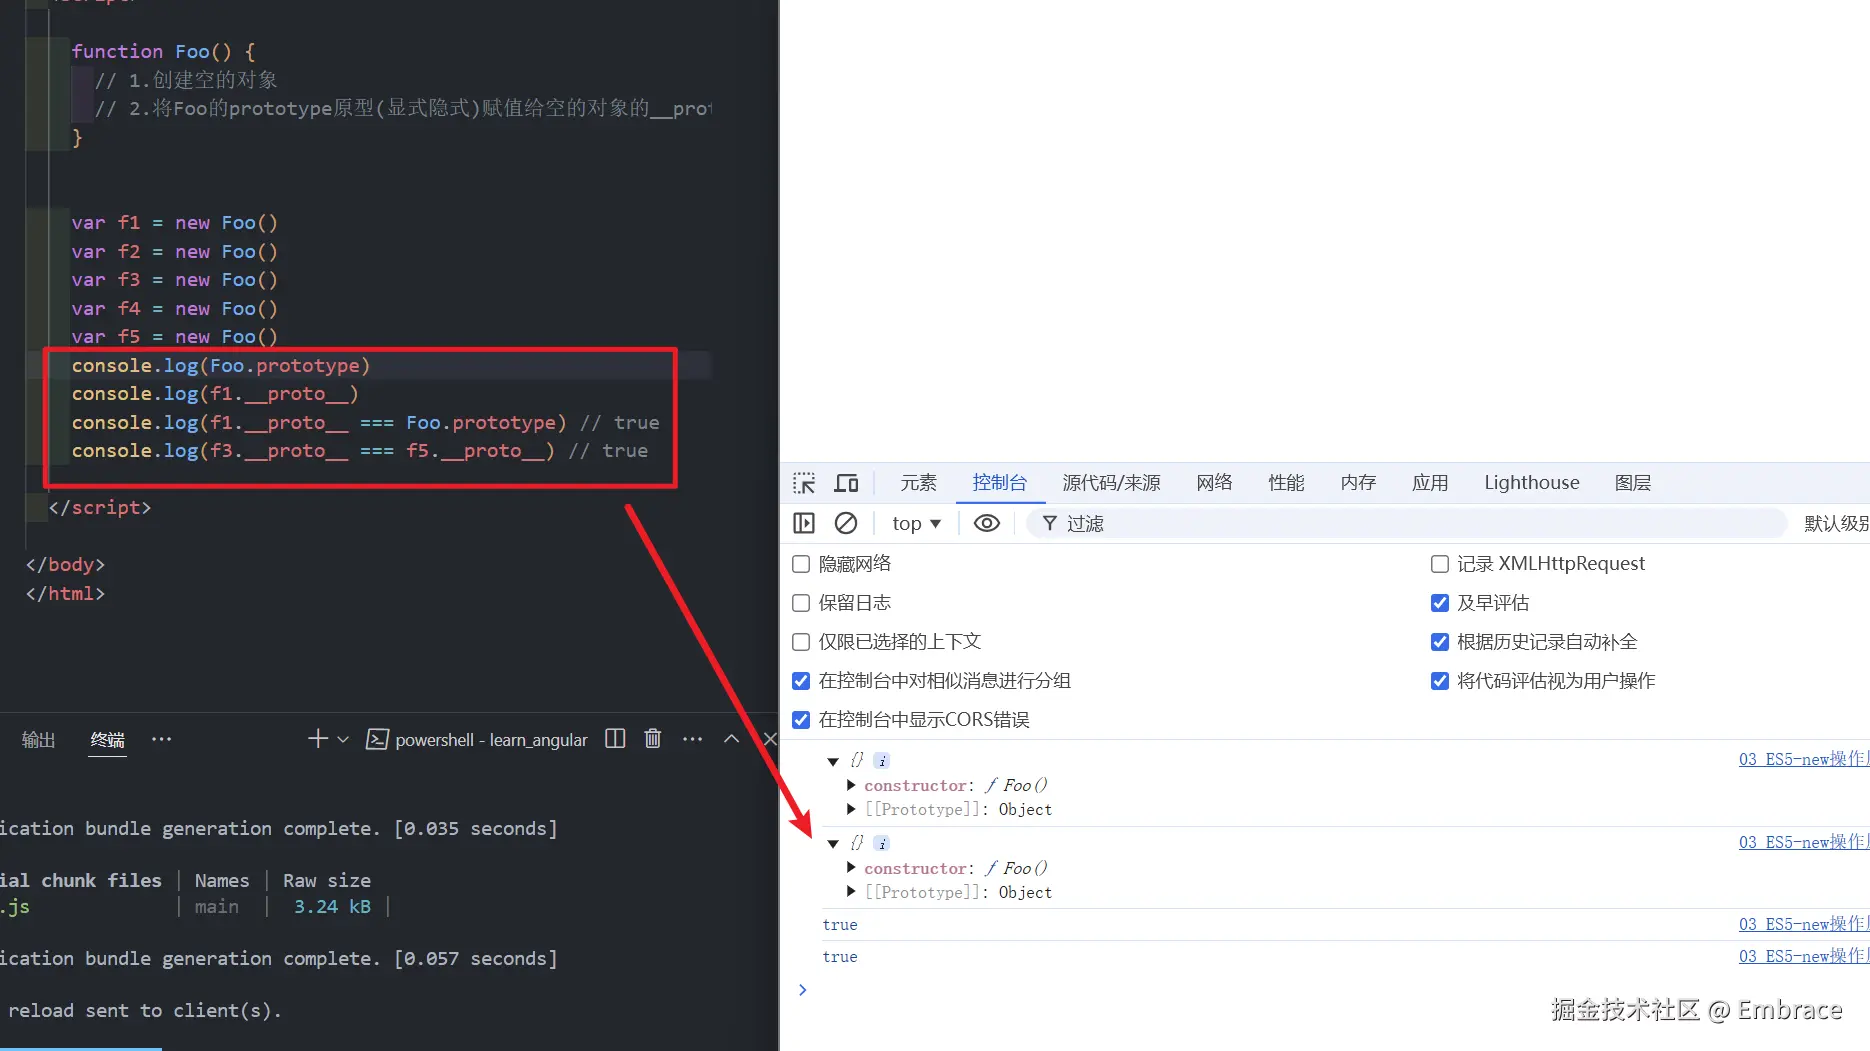Open the Lighthouse tab

coord(1532,483)
